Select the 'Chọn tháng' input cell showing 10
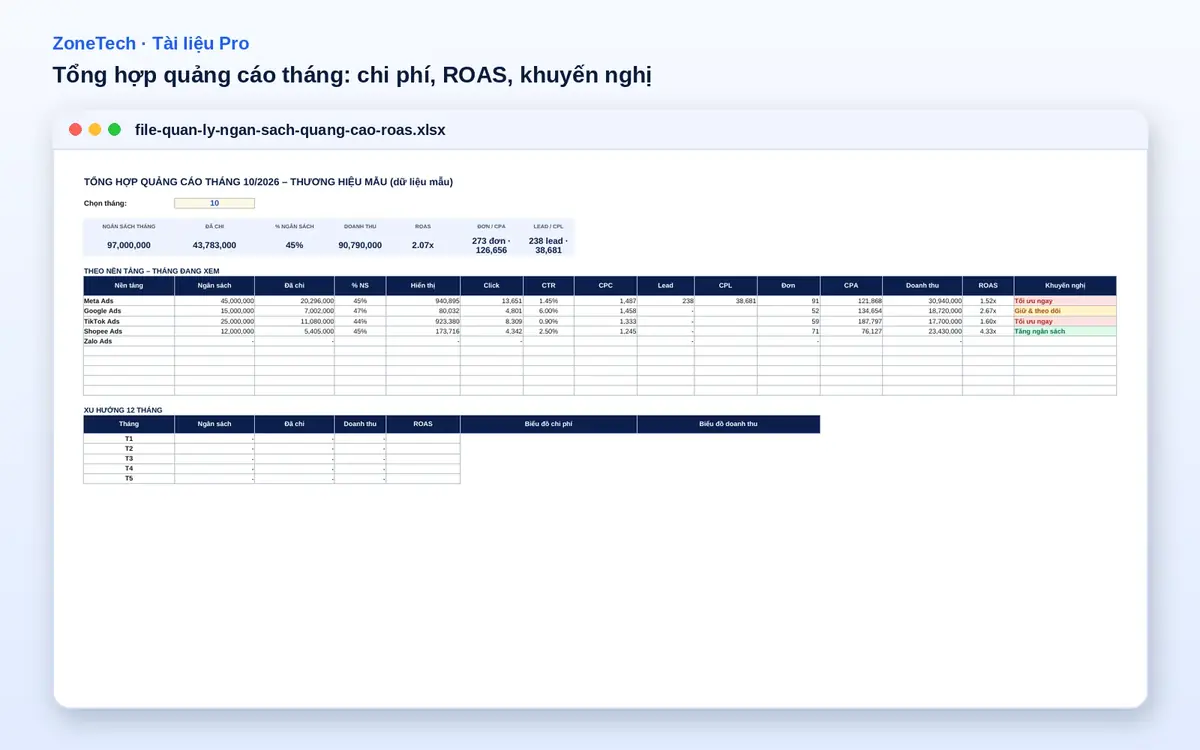The height and width of the screenshot is (750, 1200). click(x=214, y=203)
